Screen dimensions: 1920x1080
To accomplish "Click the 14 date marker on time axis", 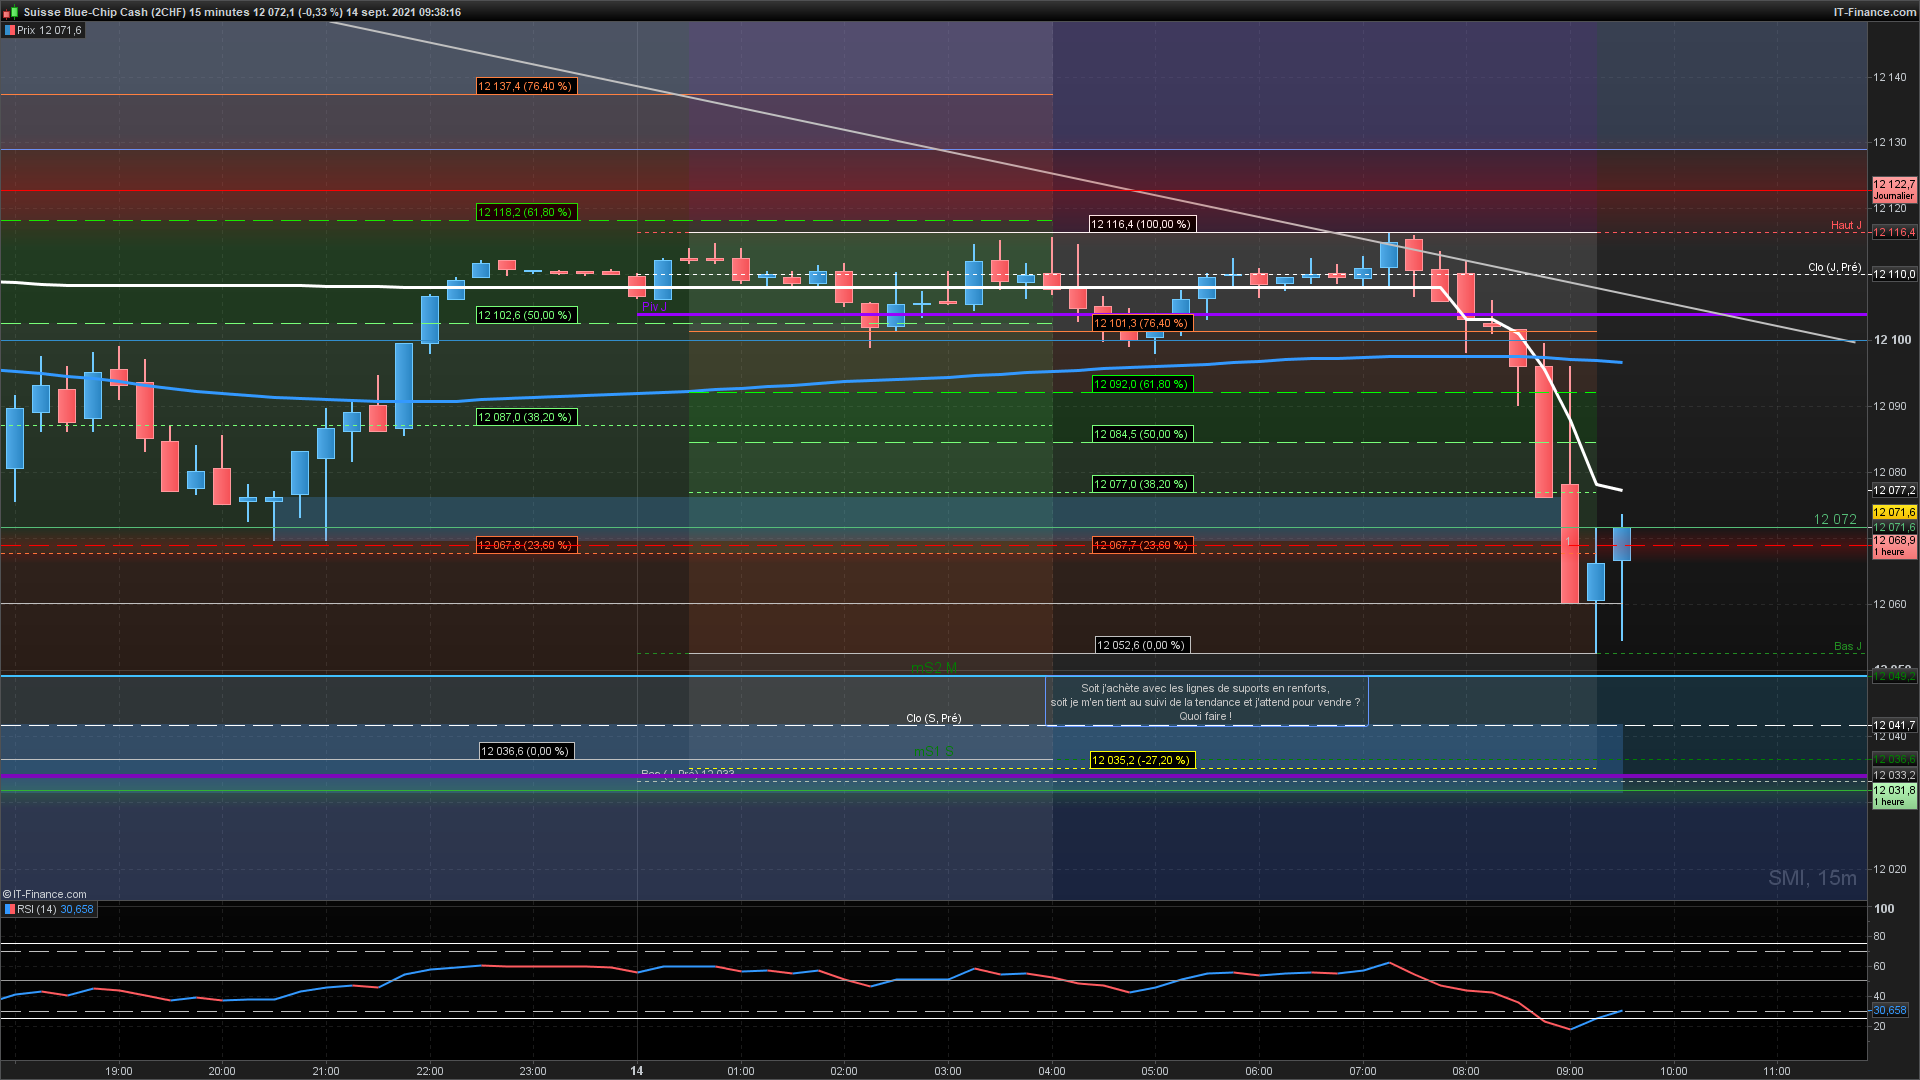I will (637, 1071).
